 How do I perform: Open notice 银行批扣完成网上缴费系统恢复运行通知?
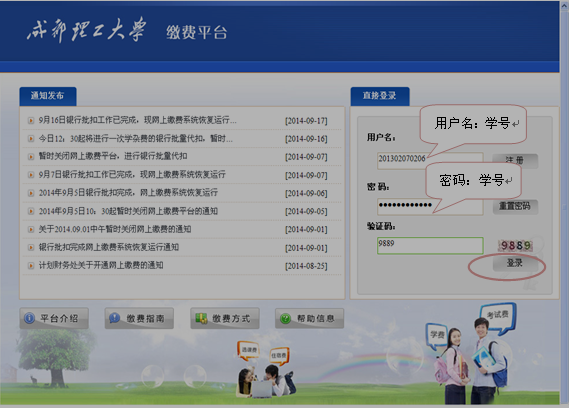click(x=109, y=247)
